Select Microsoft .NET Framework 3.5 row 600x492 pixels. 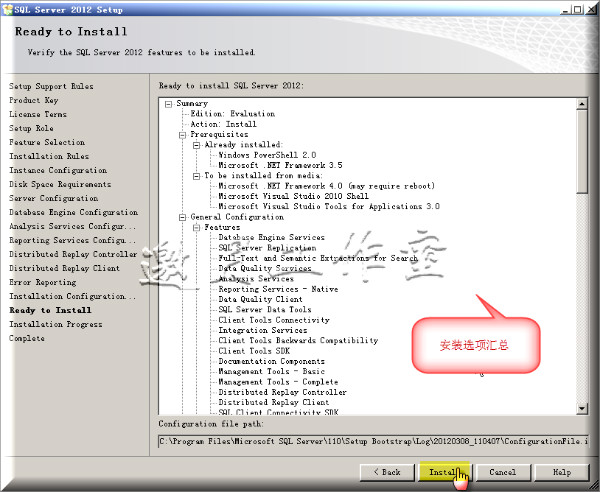[280, 166]
